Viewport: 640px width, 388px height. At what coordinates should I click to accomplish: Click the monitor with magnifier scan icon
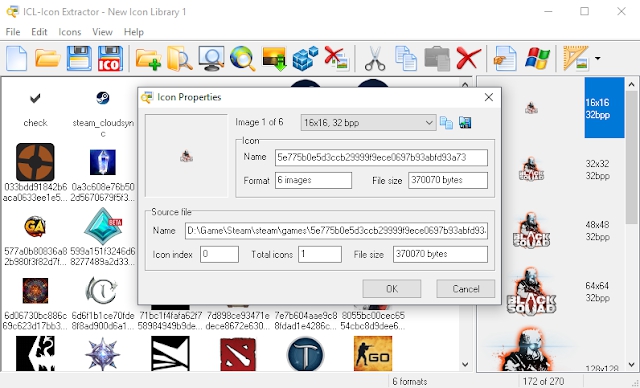211,59
